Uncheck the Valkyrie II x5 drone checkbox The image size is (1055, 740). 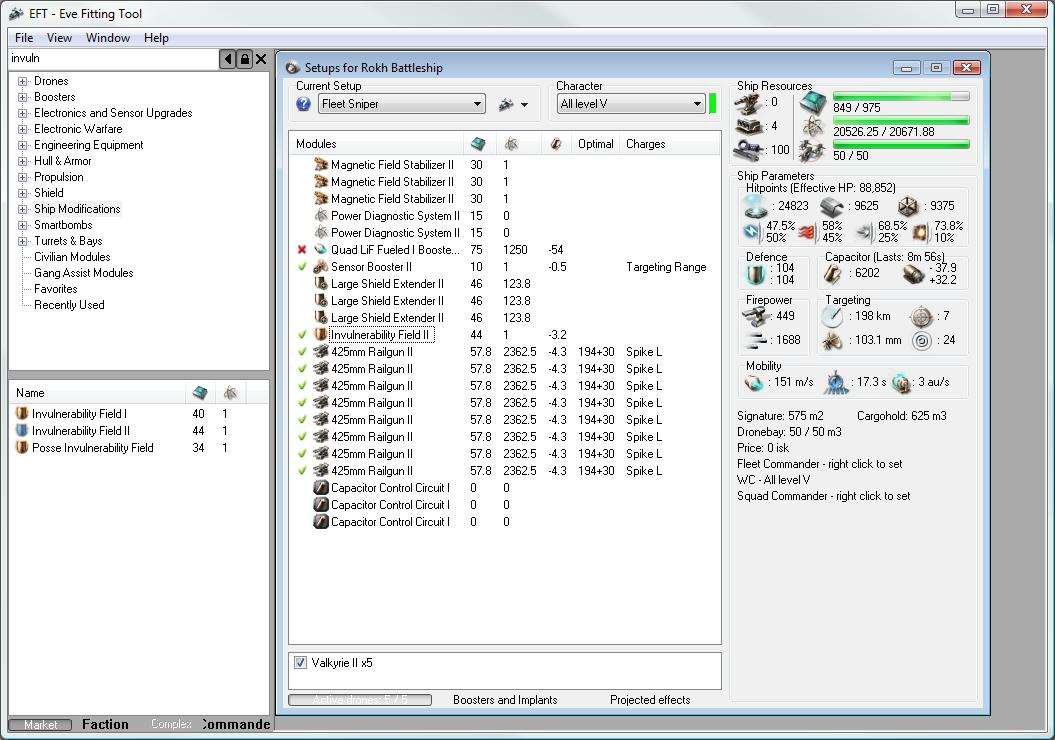[x=301, y=663]
